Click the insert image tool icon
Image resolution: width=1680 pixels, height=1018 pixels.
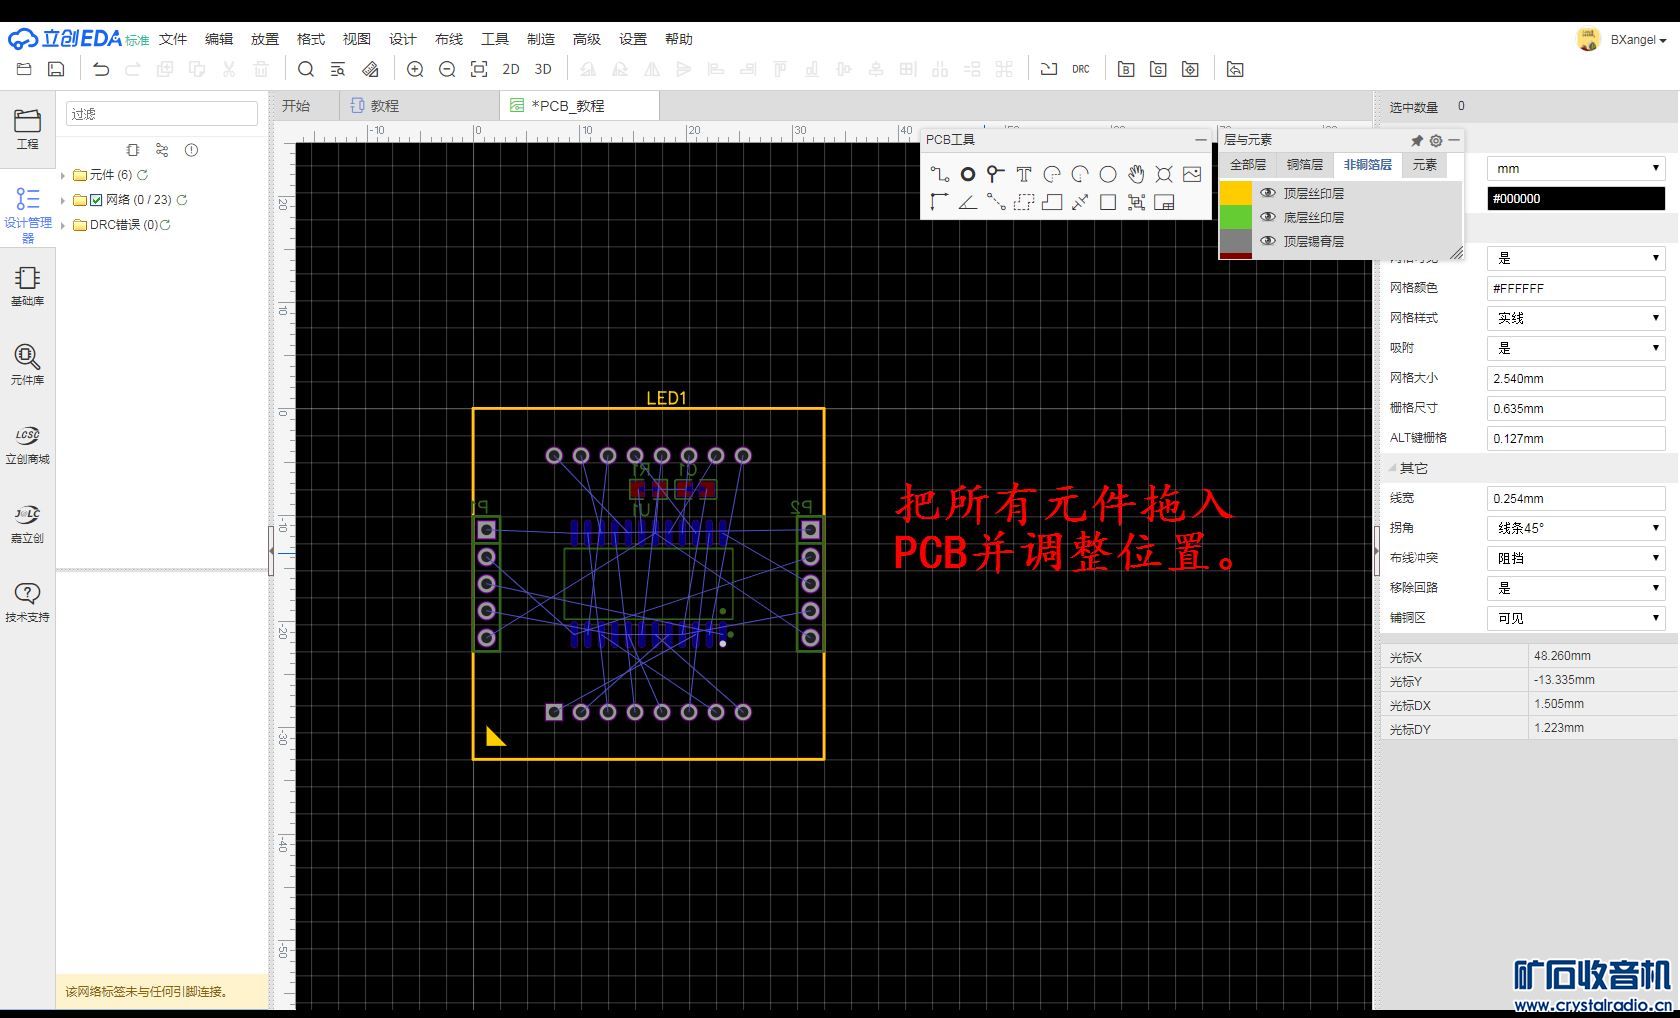[x=1192, y=174]
